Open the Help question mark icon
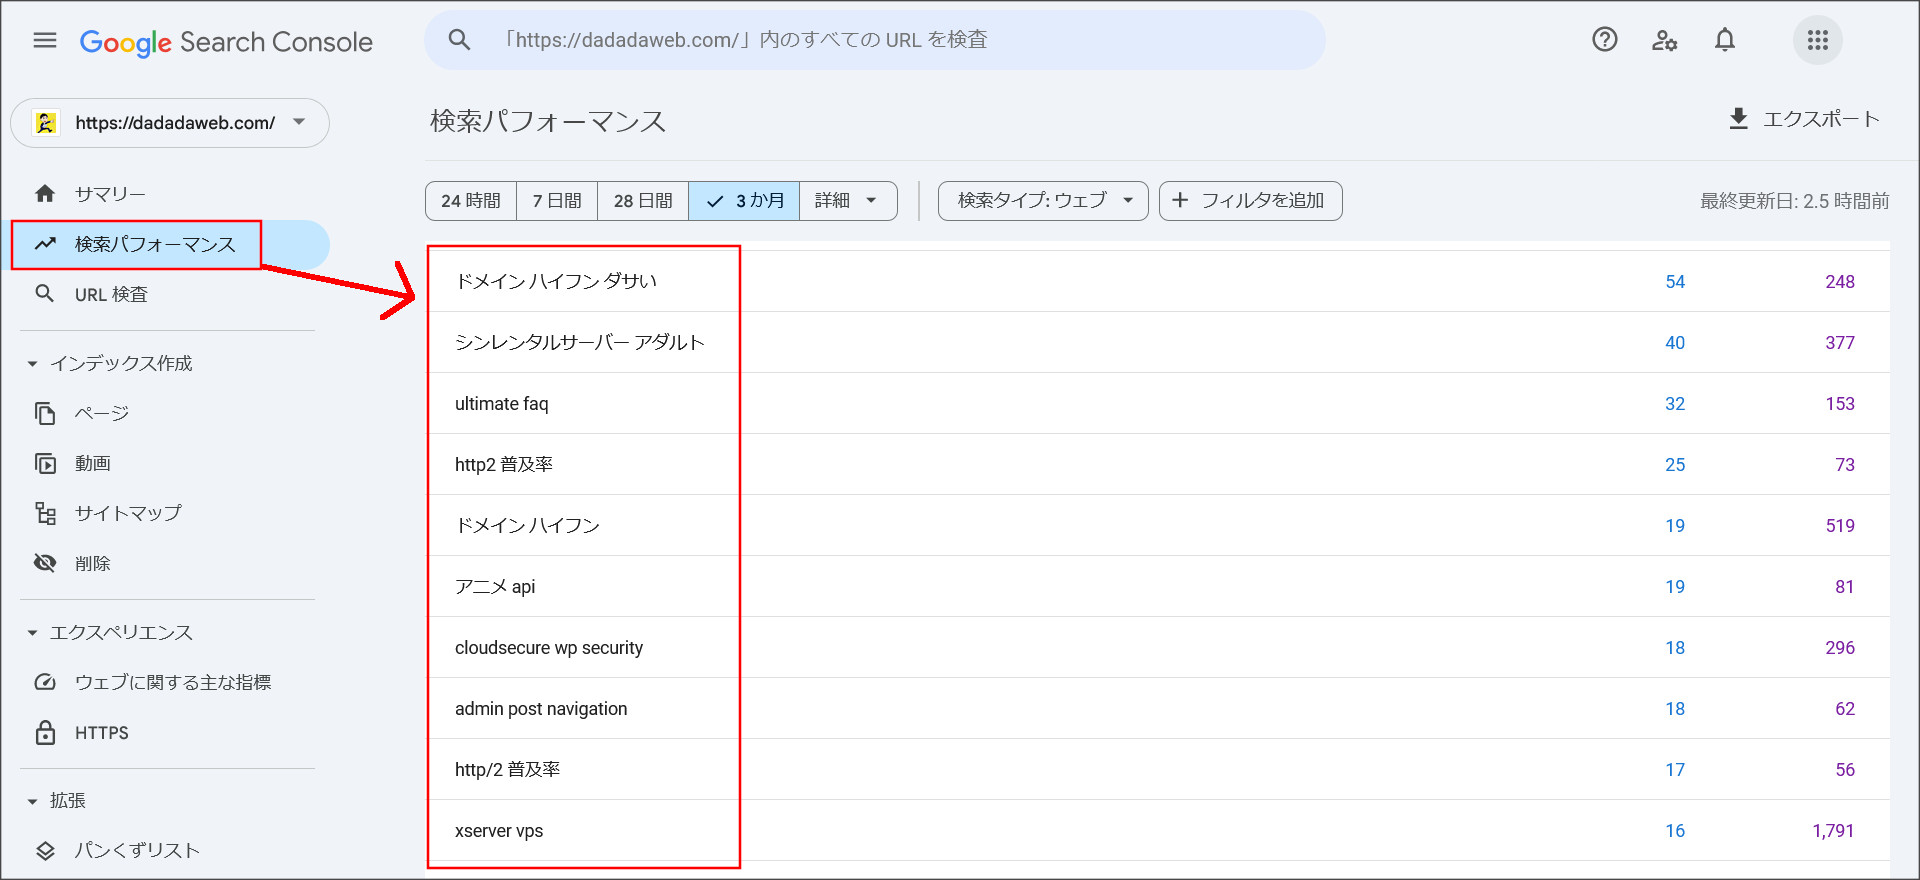The image size is (1920, 880). pyautogui.click(x=1605, y=39)
